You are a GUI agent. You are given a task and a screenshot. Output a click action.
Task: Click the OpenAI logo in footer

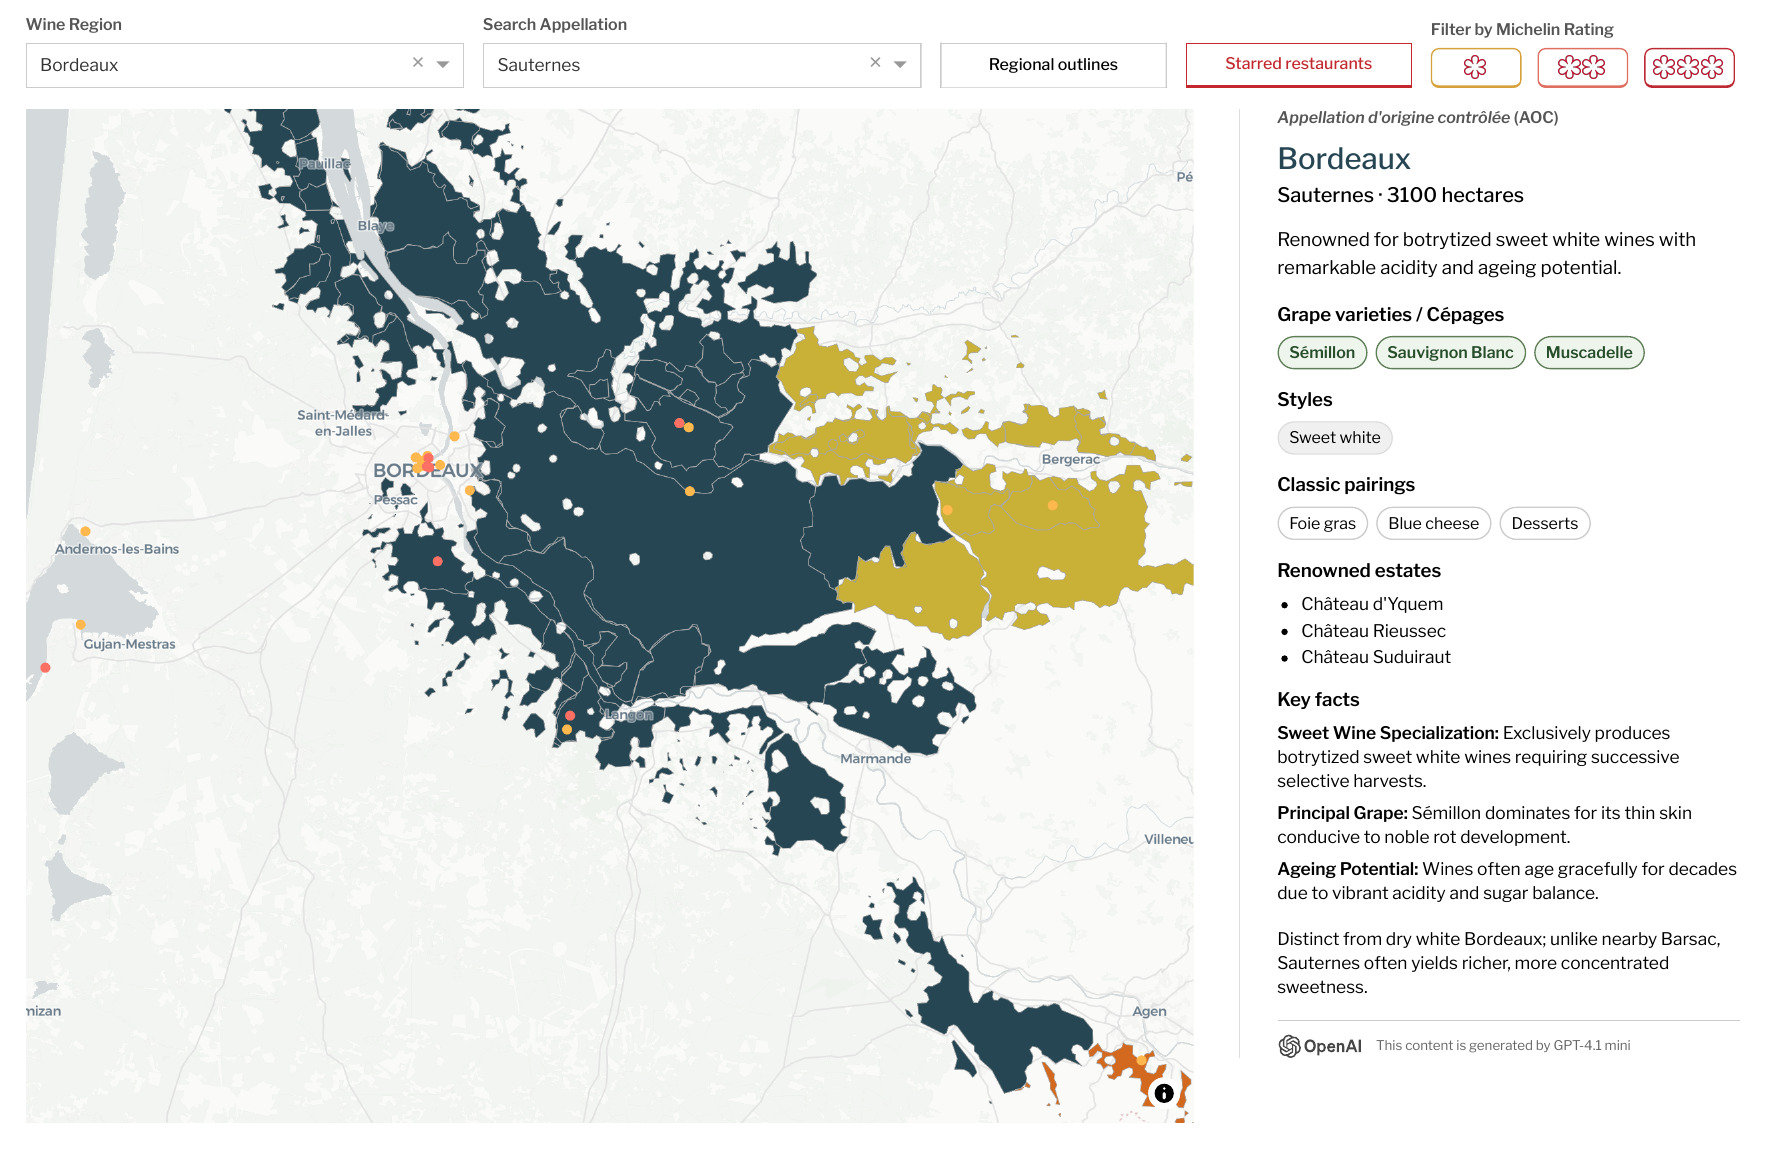tap(1320, 1046)
